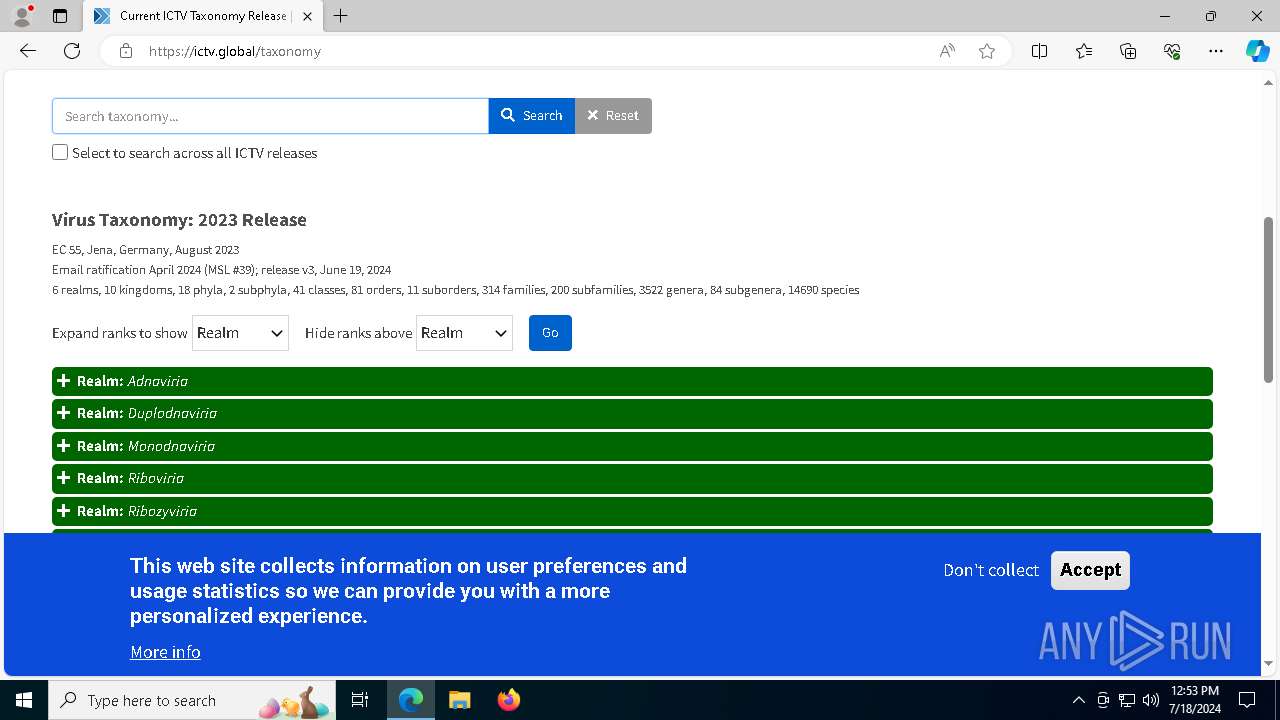Activate Read aloud icon
Image resolution: width=1280 pixels, height=720 pixels.
point(947,51)
